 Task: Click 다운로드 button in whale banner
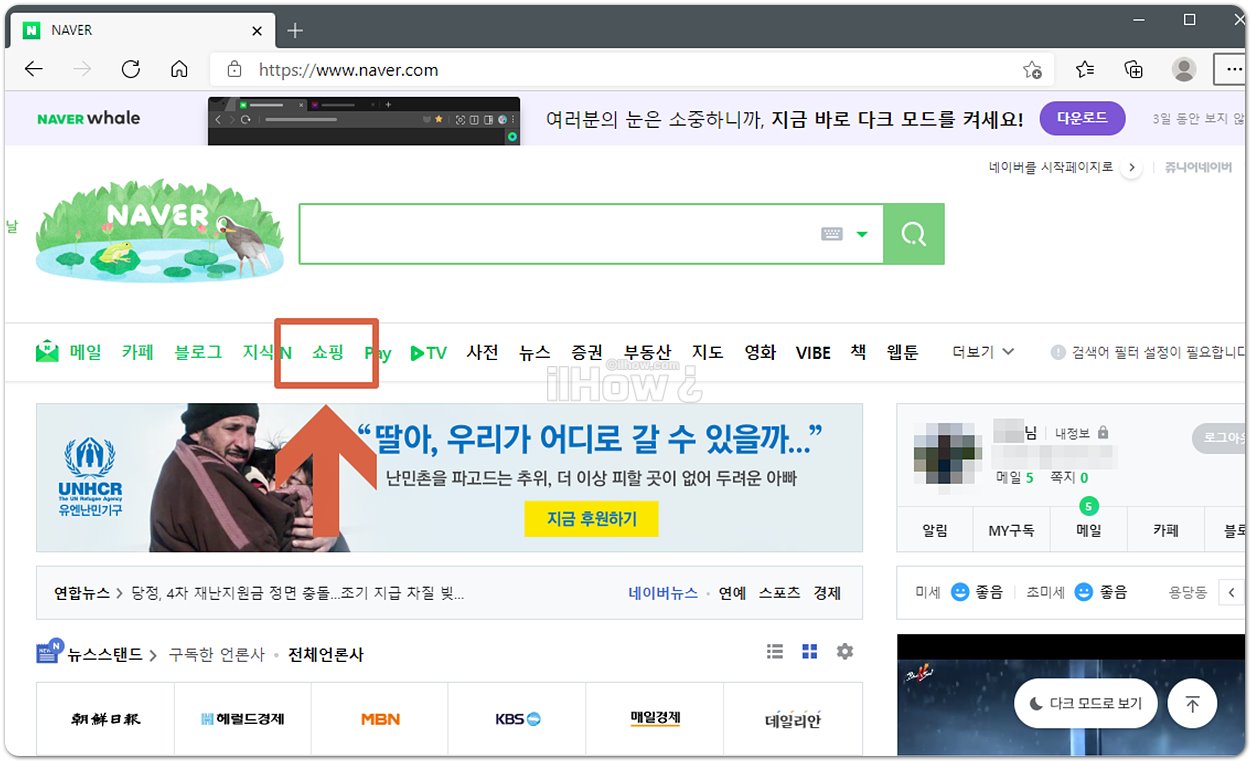click(x=1082, y=118)
